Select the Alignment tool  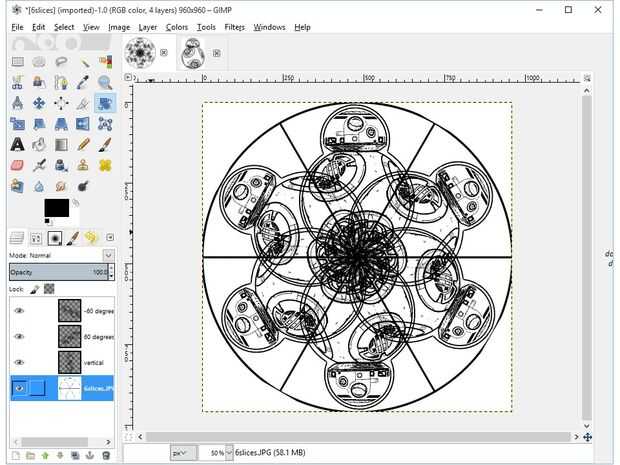(x=61, y=104)
